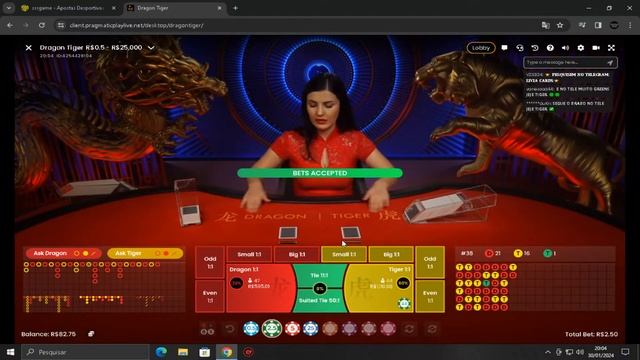Bookmark page with the star icon
Viewport: 640px width, 360px height.
[560, 25]
